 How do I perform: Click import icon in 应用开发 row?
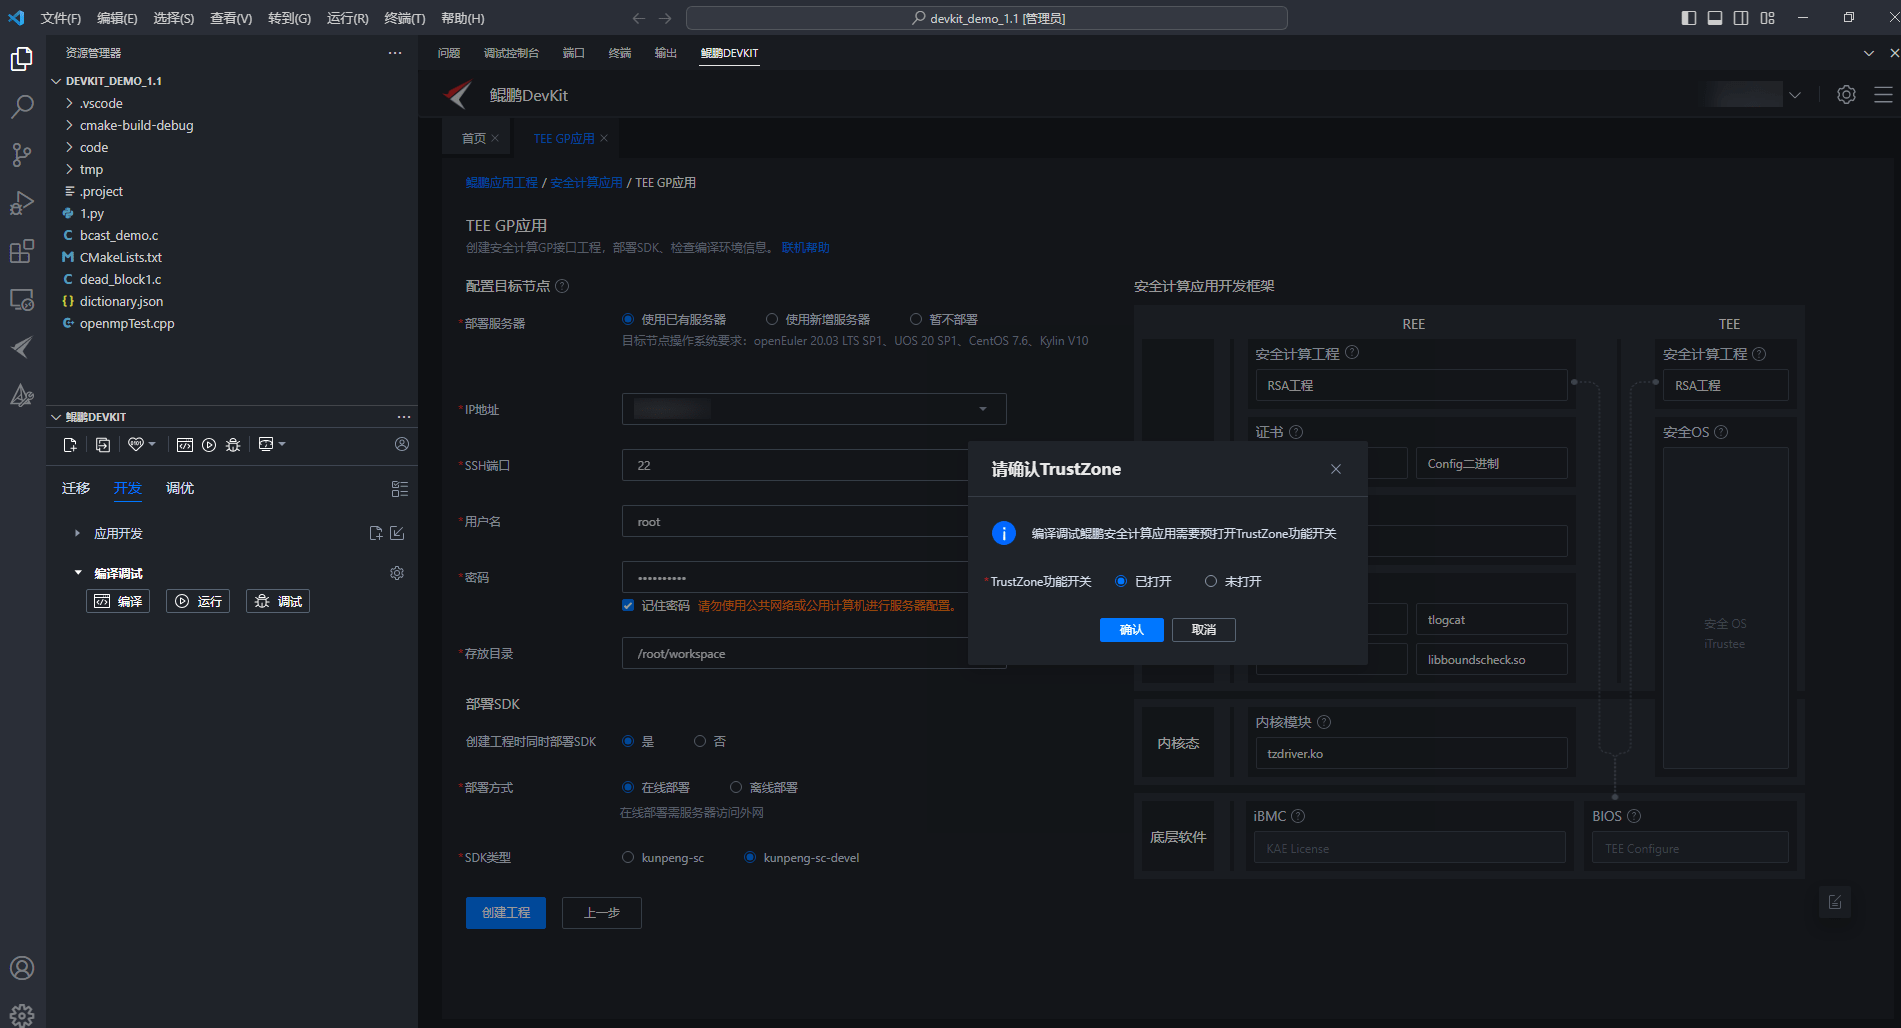397,533
